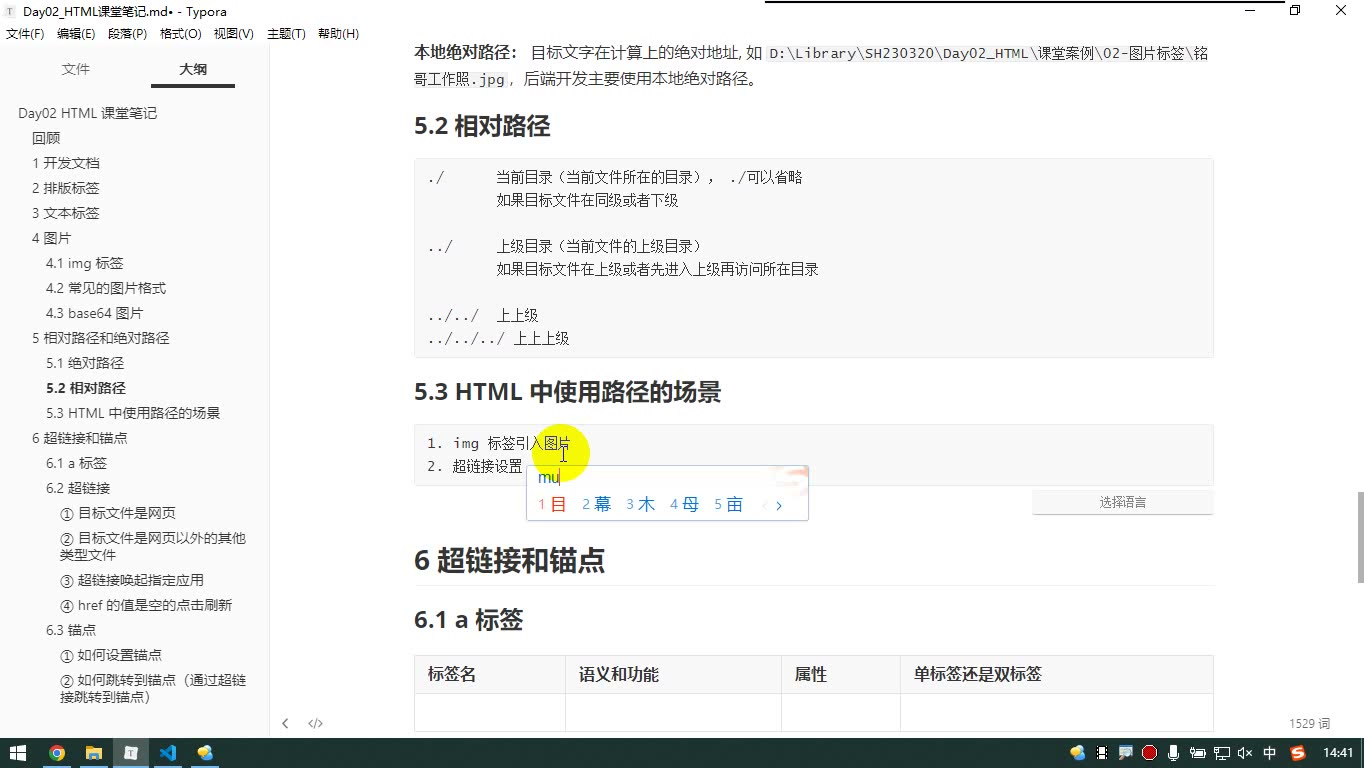
Task: Click the network icon in the system tray
Action: pos(1221,753)
